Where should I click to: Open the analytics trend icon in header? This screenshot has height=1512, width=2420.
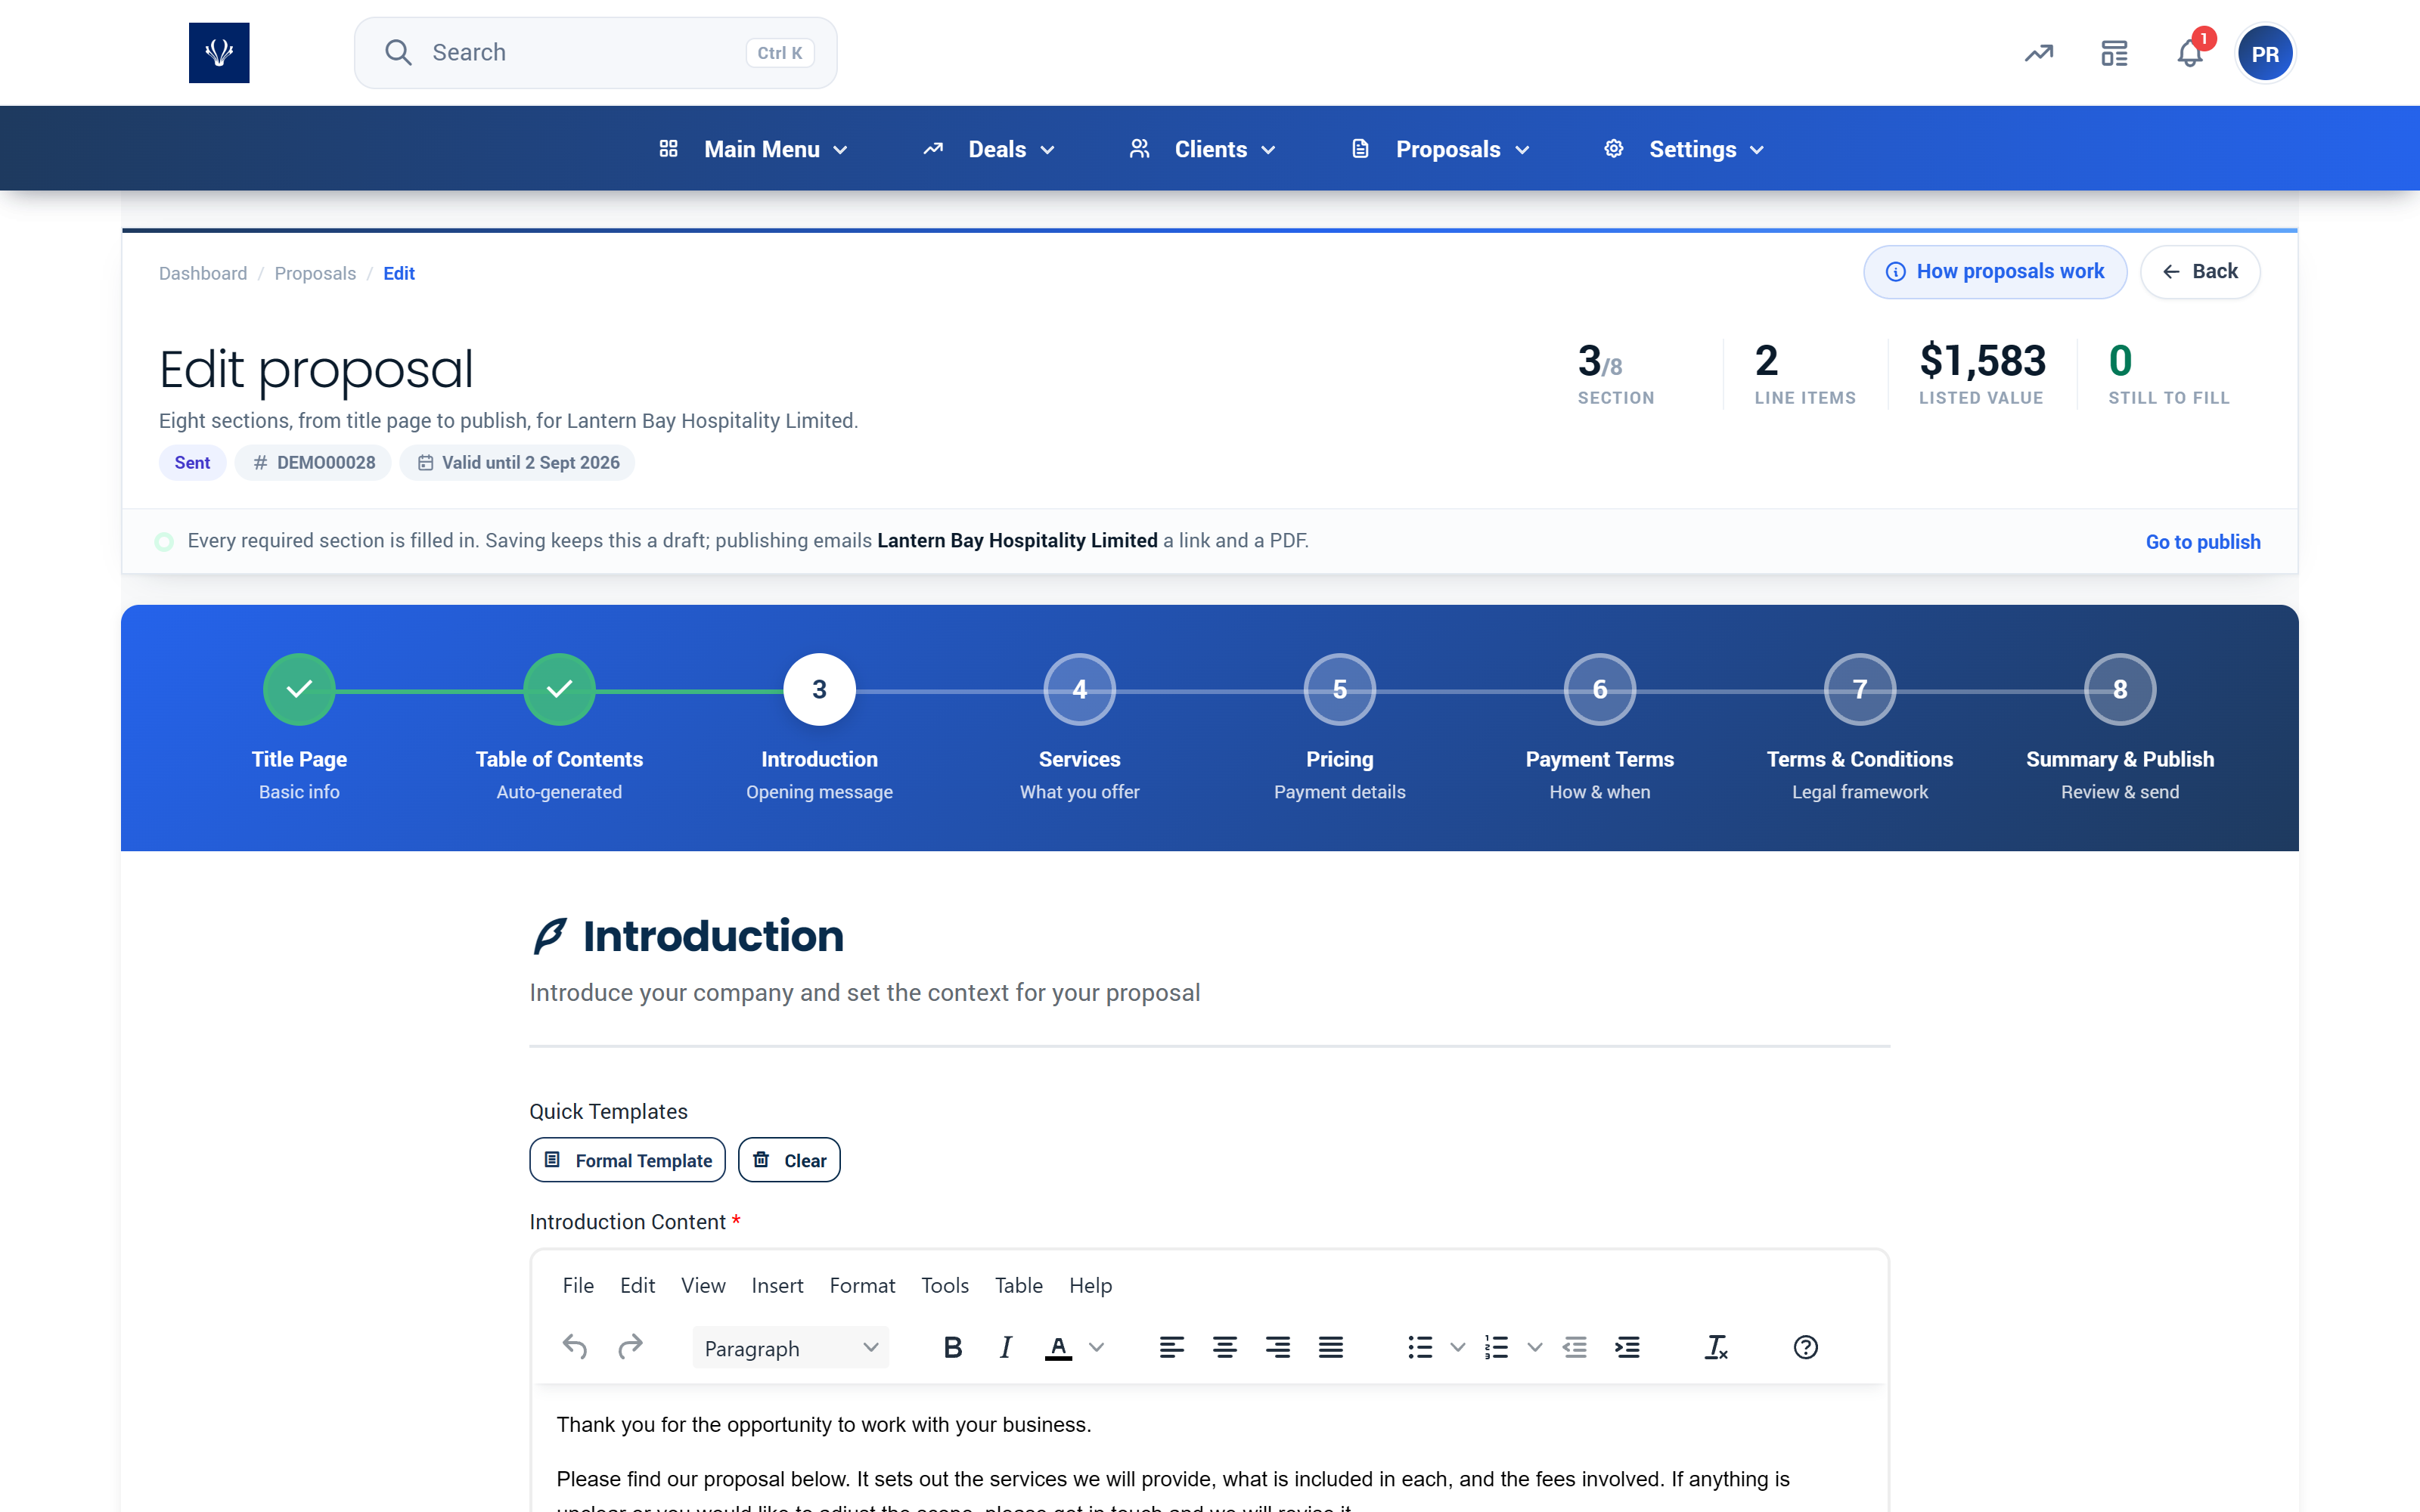2039,53
